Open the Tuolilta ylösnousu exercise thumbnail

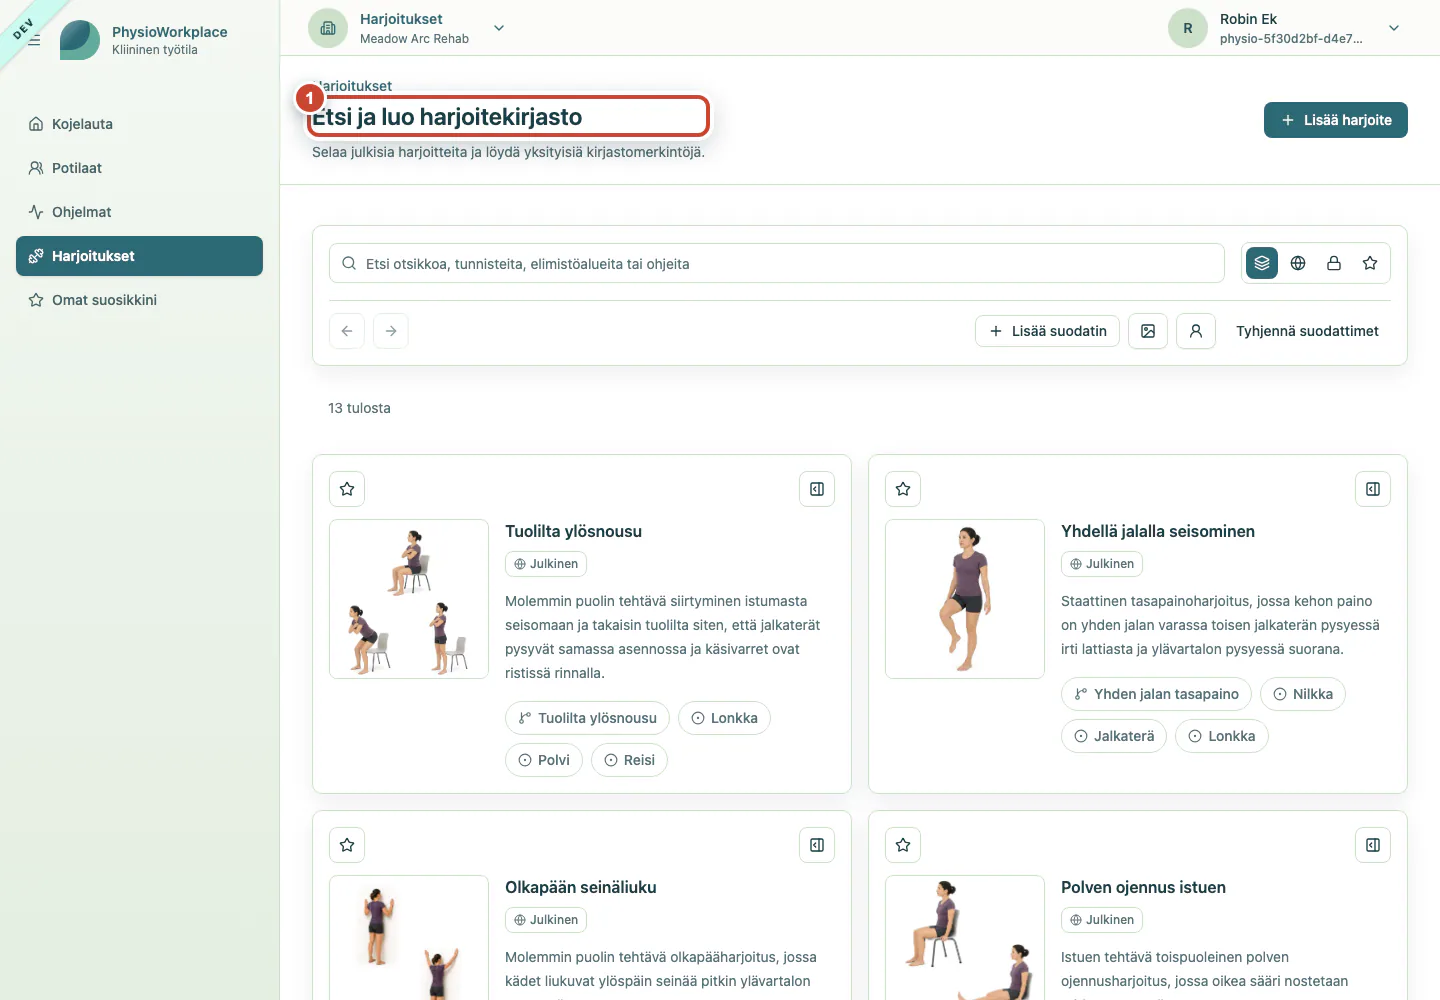coord(409,599)
